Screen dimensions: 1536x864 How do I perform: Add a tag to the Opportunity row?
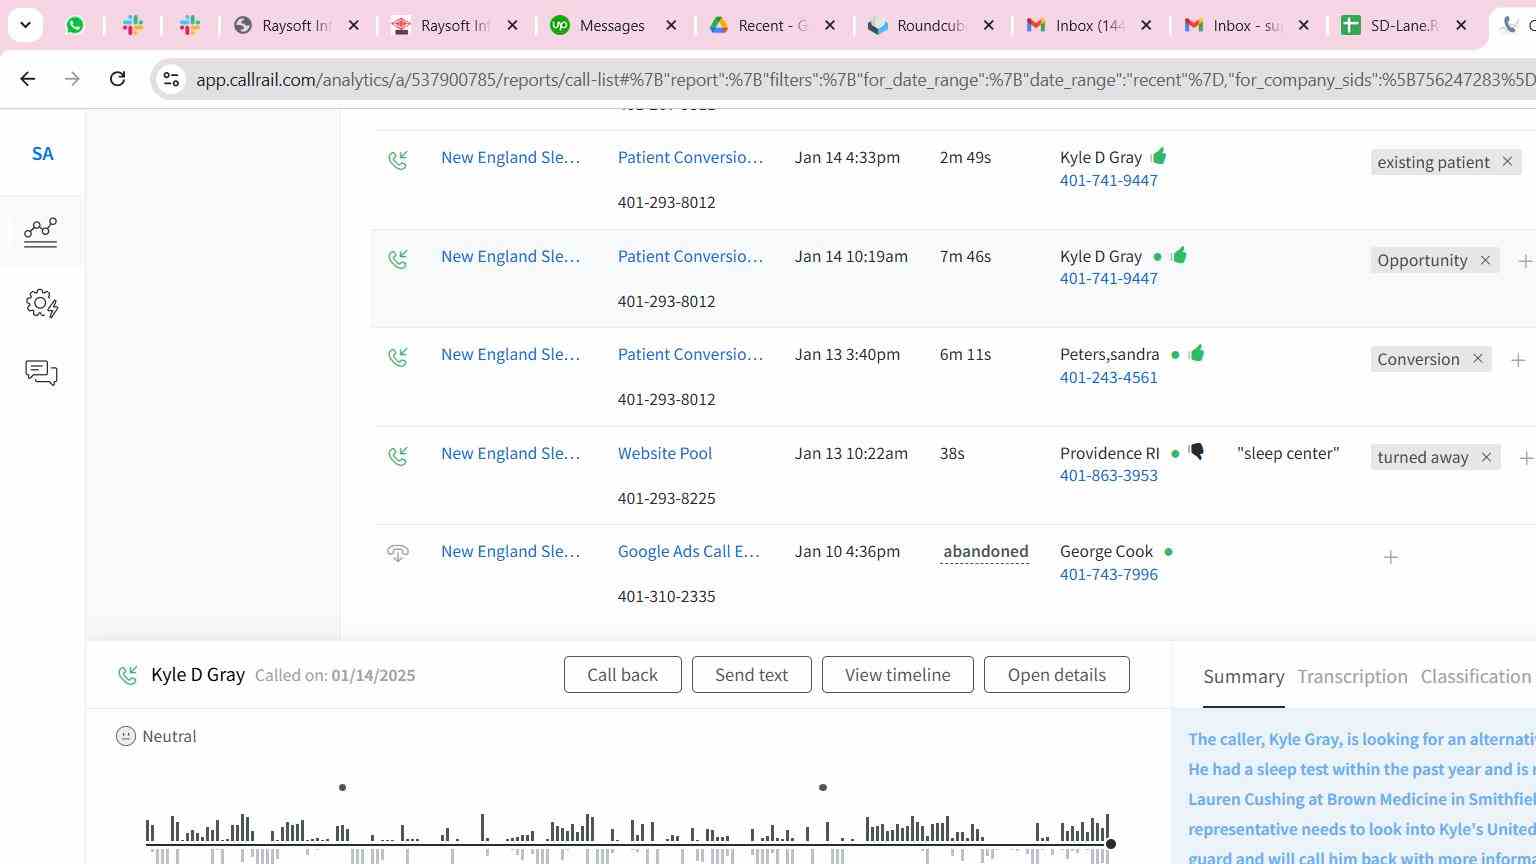pos(1525,261)
